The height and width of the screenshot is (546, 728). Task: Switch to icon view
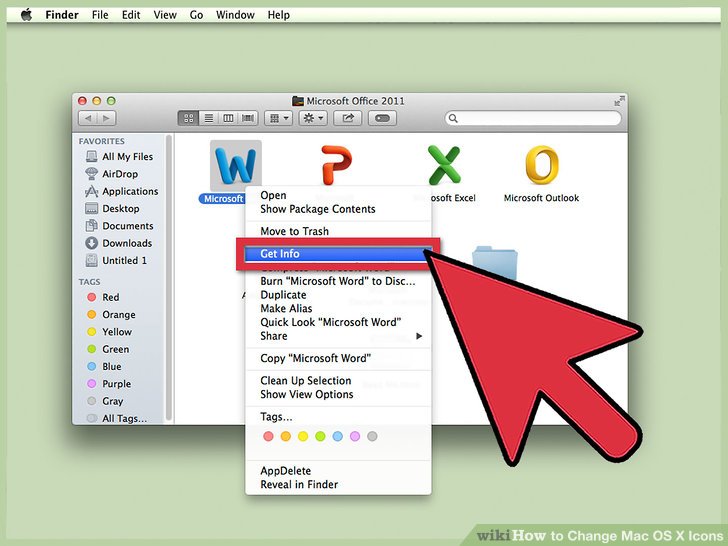pos(188,118)
